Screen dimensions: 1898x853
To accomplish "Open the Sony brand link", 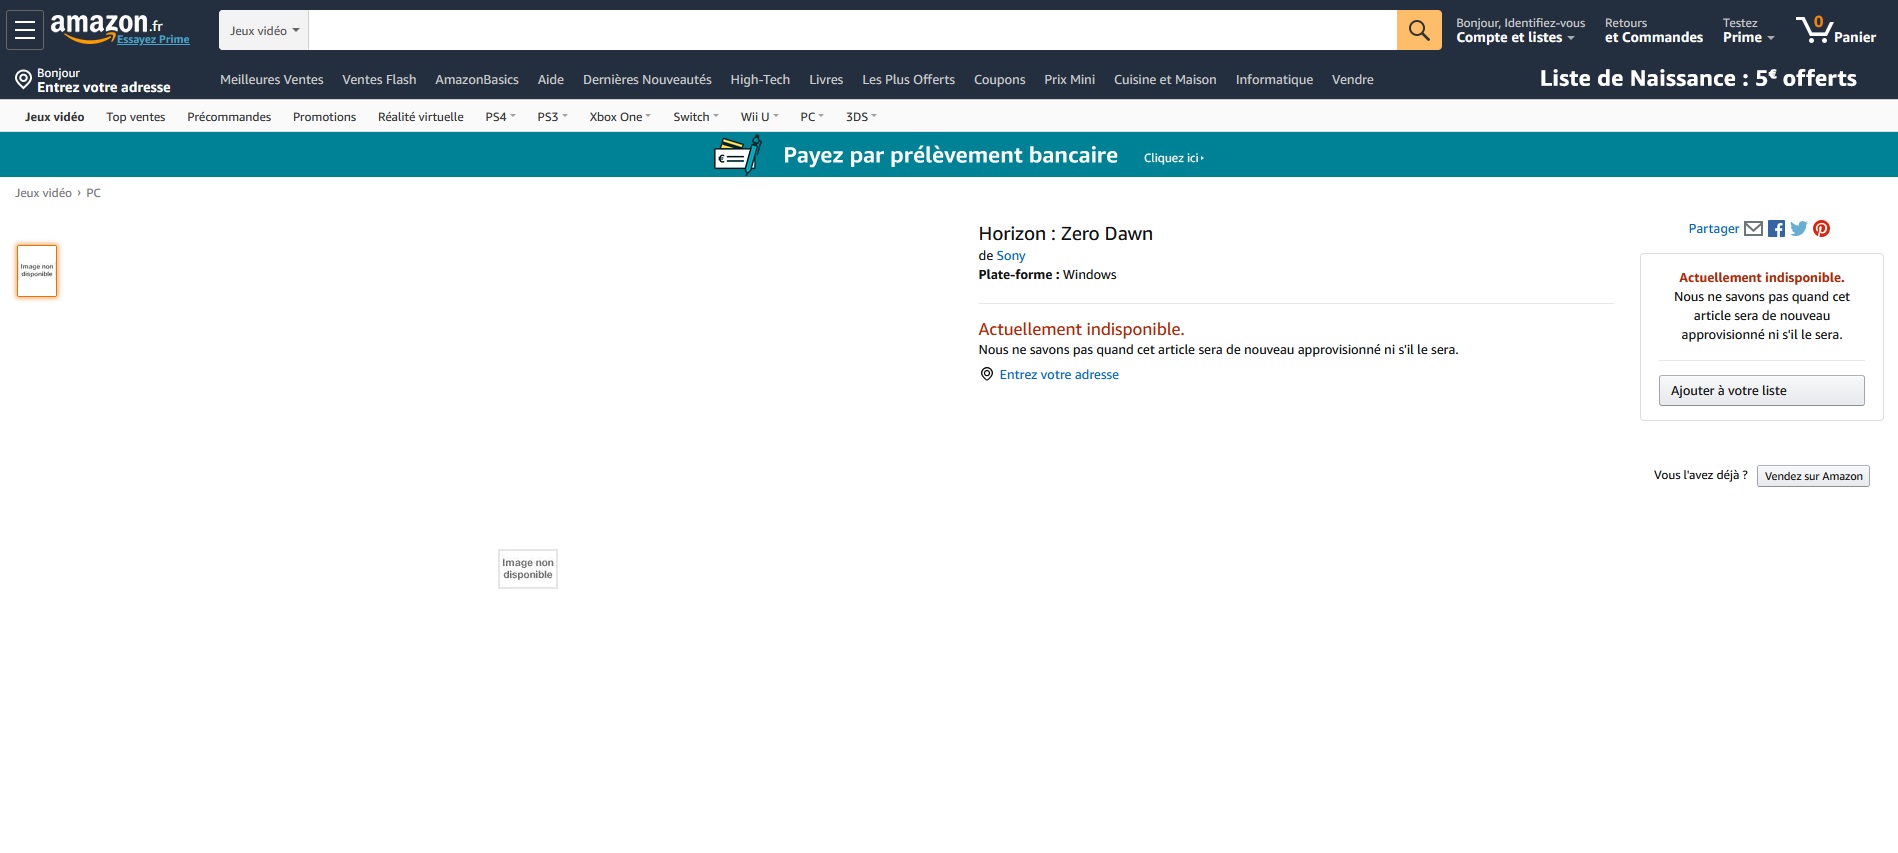I will click(1010, 256).
